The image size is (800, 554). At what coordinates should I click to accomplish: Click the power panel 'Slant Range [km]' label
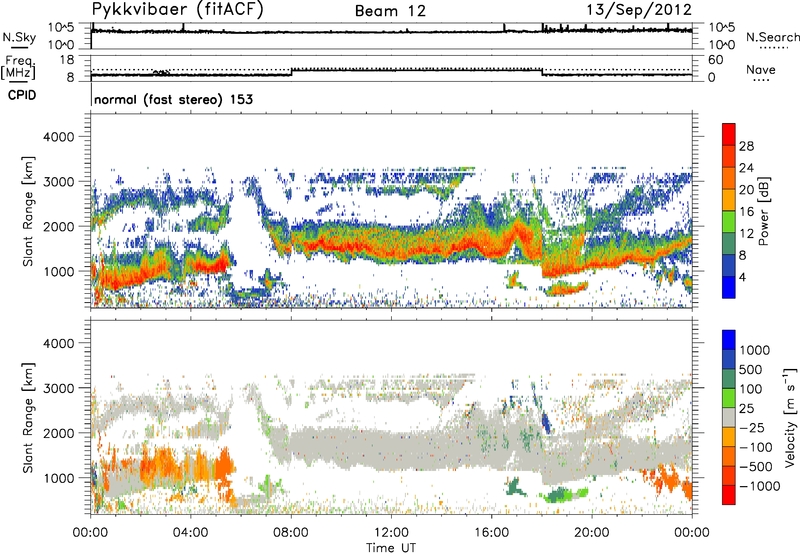coord(28,211)
